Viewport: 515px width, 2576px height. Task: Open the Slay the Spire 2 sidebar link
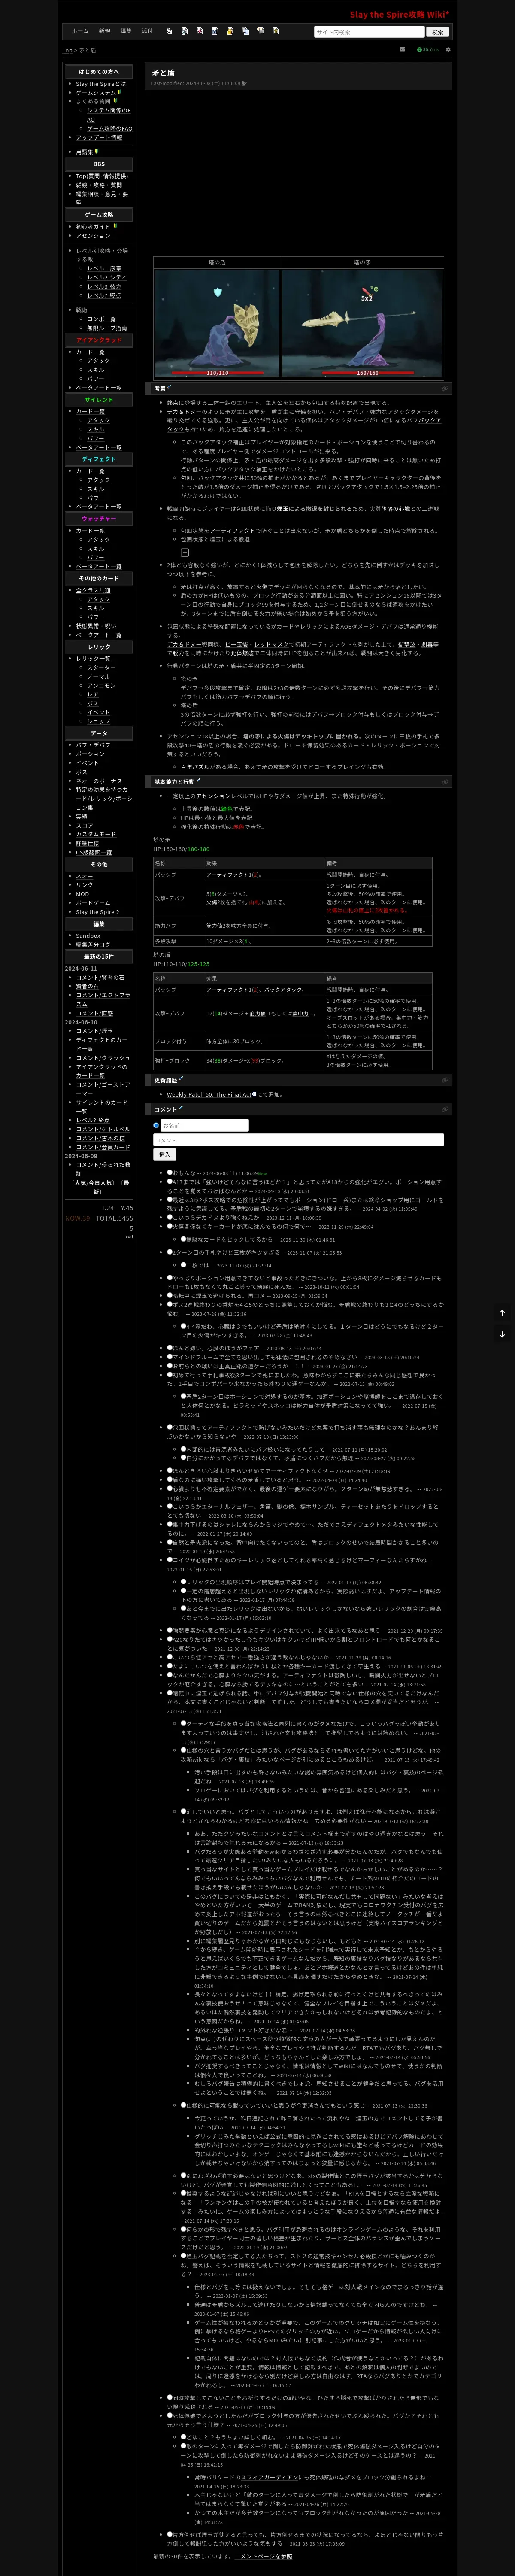coord(97,912)
